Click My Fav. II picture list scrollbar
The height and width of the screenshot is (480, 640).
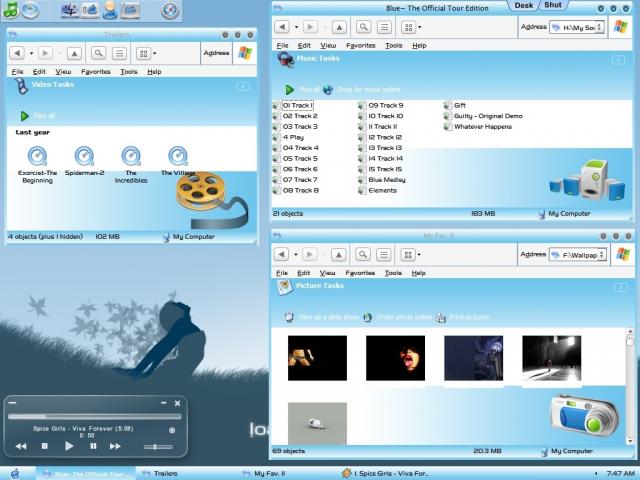click(630, 386)
